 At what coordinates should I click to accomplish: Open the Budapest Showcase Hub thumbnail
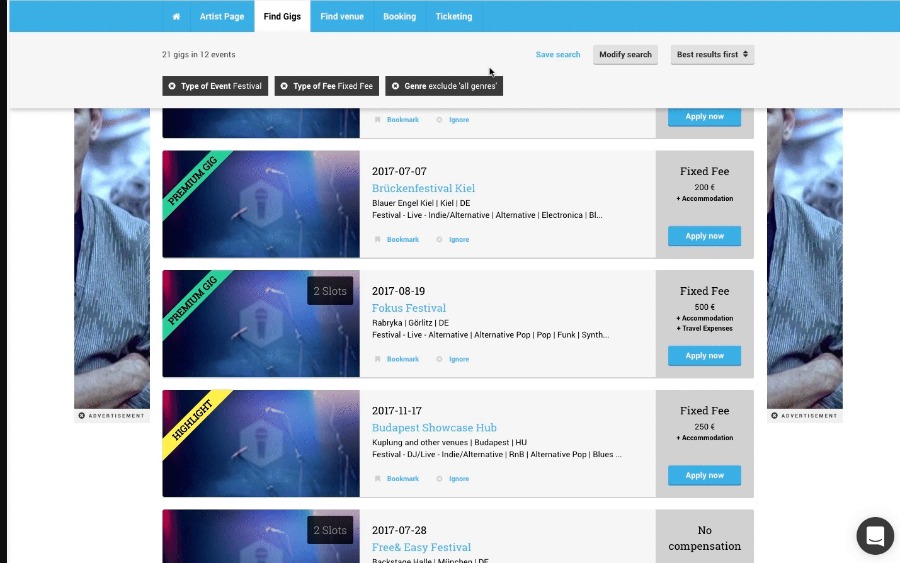(x=261, y=444)
